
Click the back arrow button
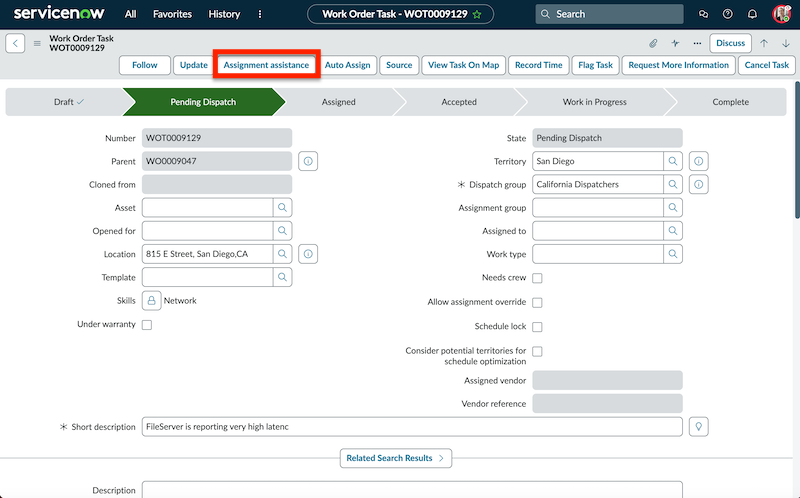tap(15, 43)
